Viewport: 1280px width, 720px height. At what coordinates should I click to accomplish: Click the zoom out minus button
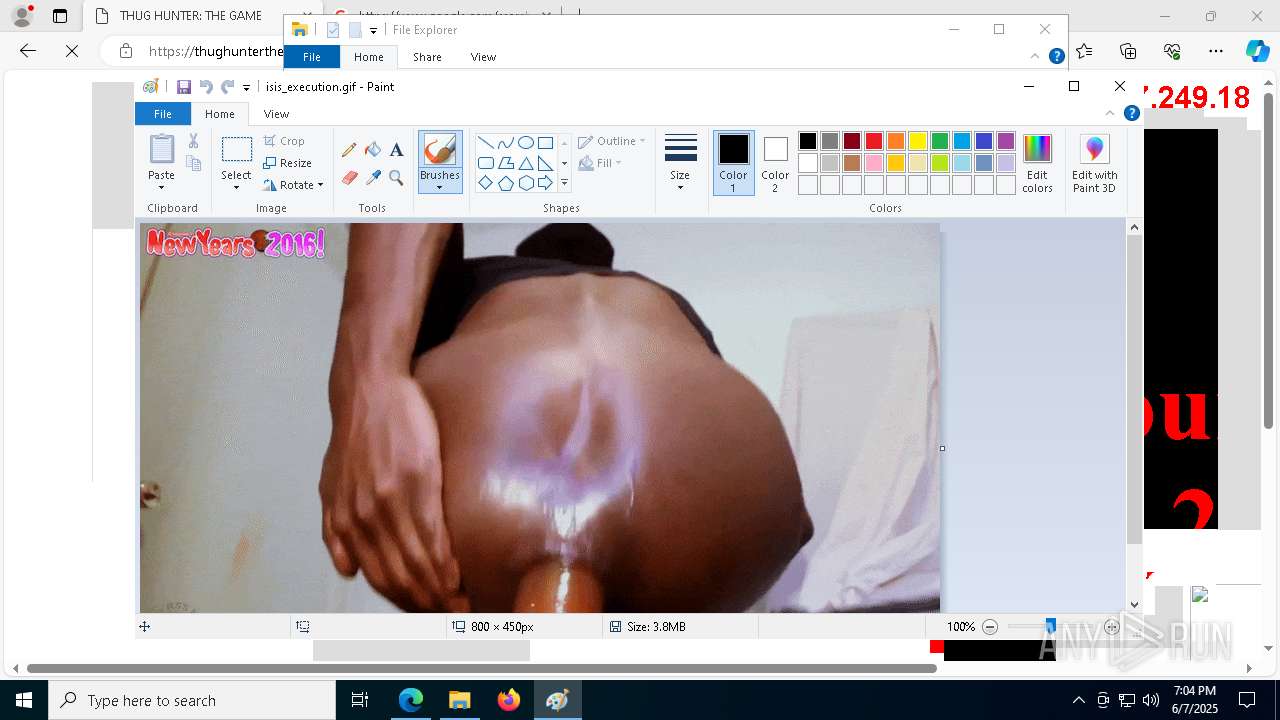[990, 627]
